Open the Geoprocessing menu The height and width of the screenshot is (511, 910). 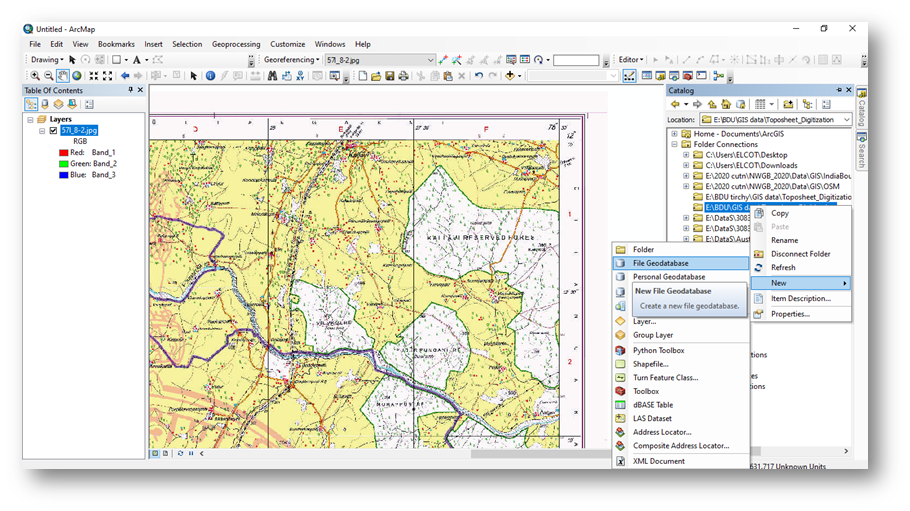pos(236,44)
